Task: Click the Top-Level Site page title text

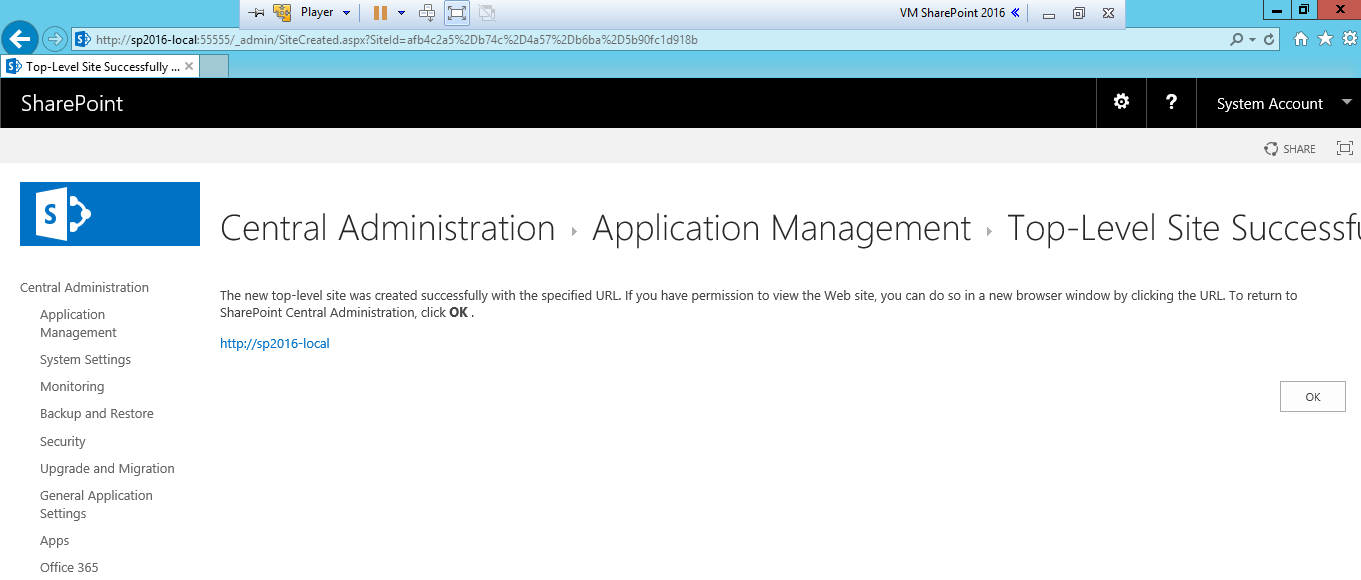Action: pyautogui.click(x=1183, y=228)
